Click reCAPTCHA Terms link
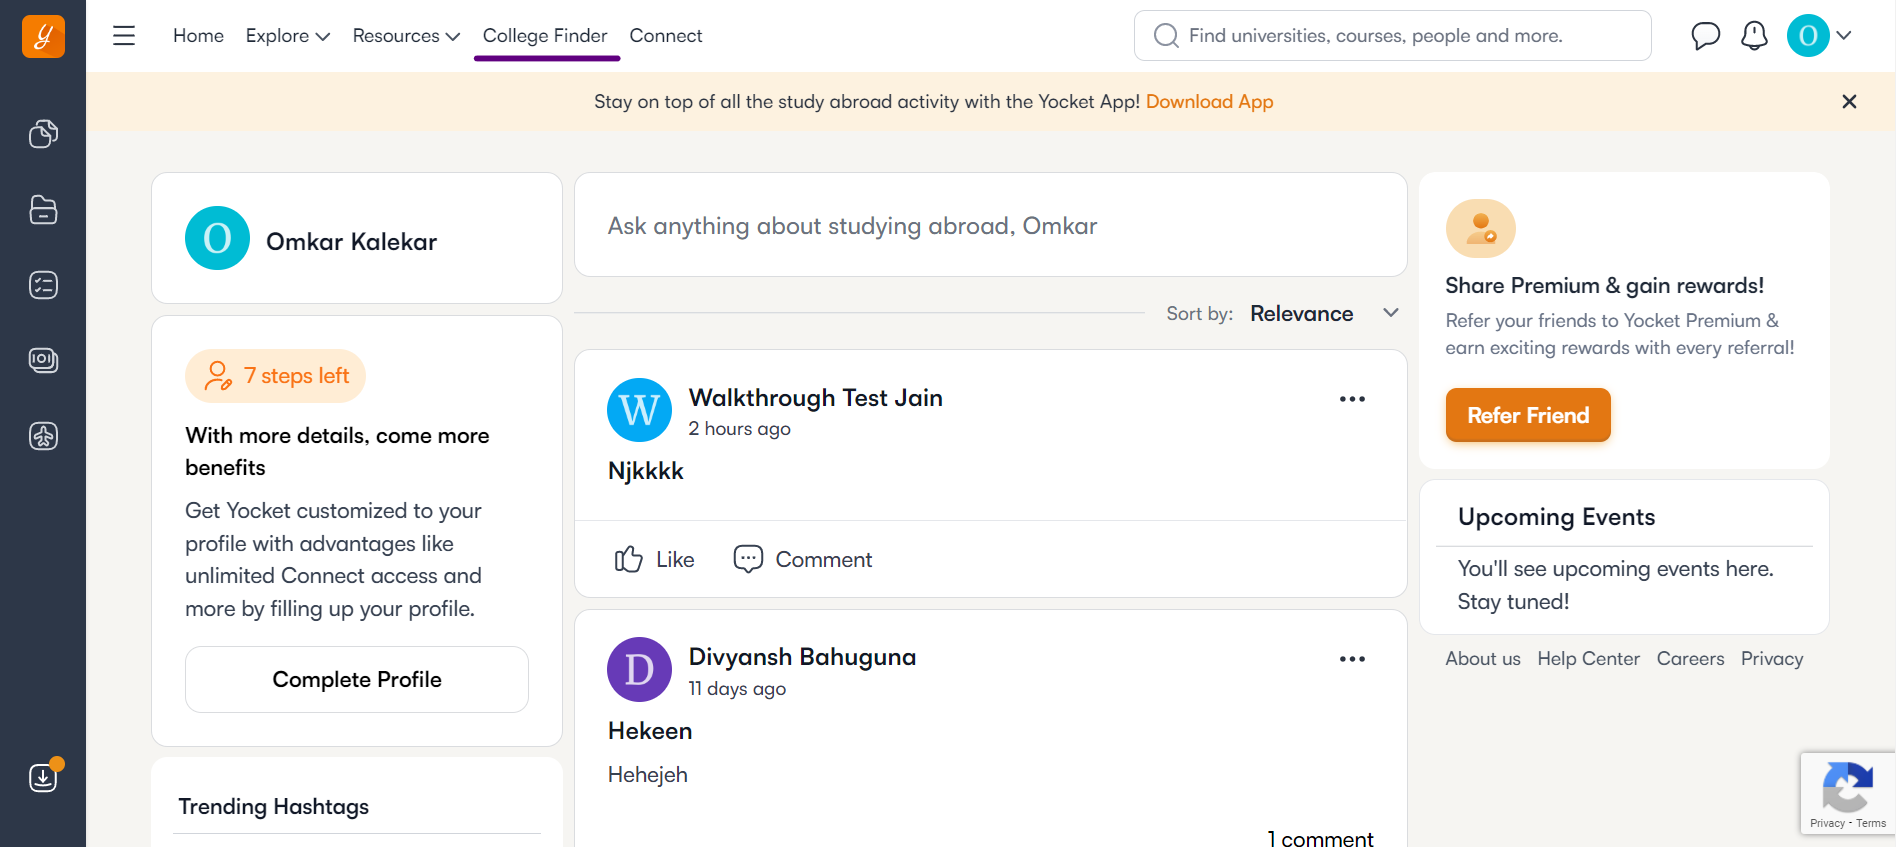 pyautogui.click(x=1871, y=823)
